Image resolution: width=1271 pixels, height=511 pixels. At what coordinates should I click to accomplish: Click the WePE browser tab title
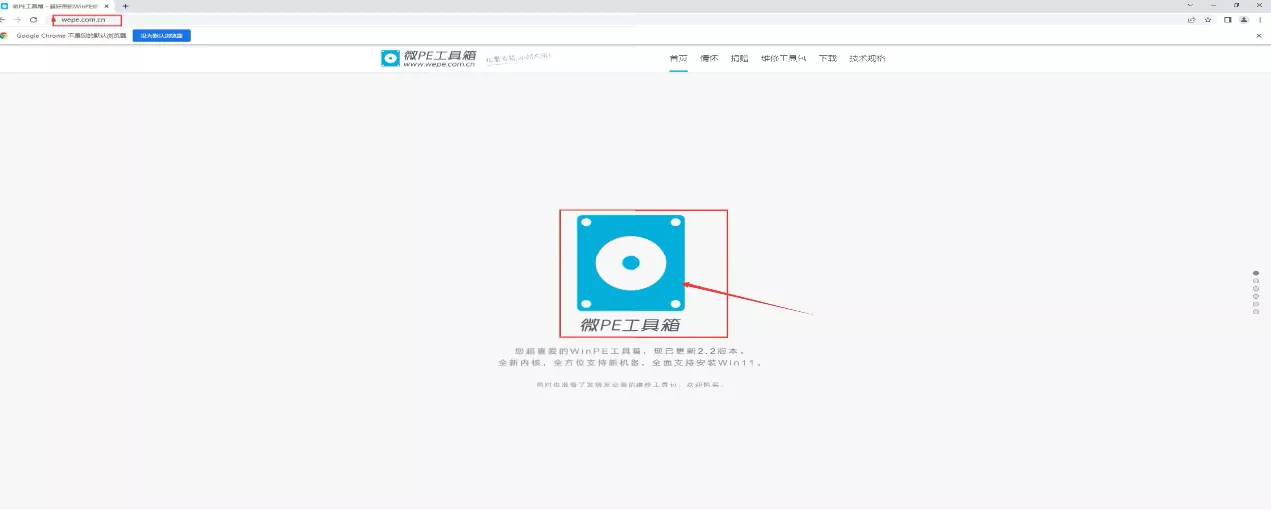point(55,6)
